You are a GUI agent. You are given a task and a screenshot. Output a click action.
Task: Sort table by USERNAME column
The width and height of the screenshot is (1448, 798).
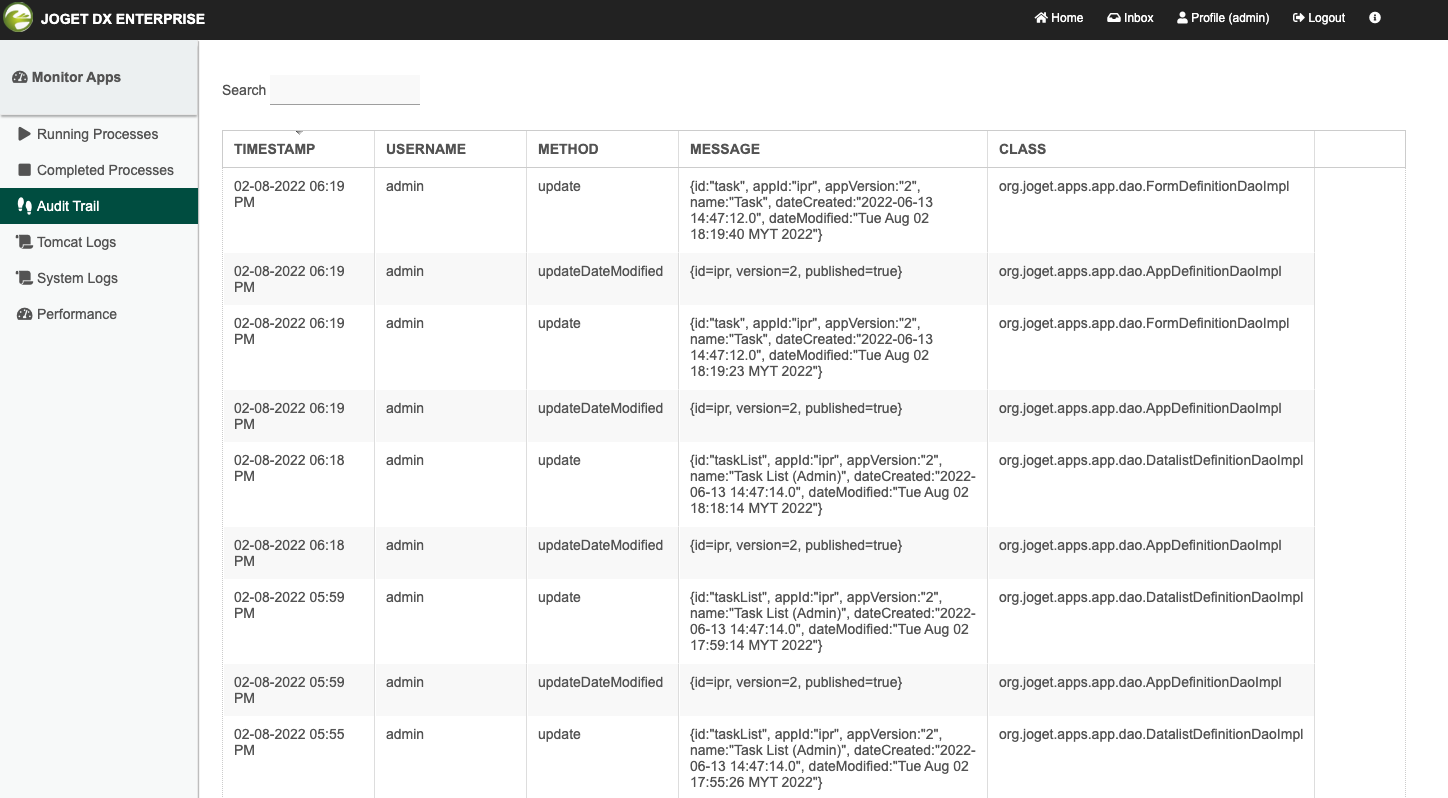tap(426, 149)
